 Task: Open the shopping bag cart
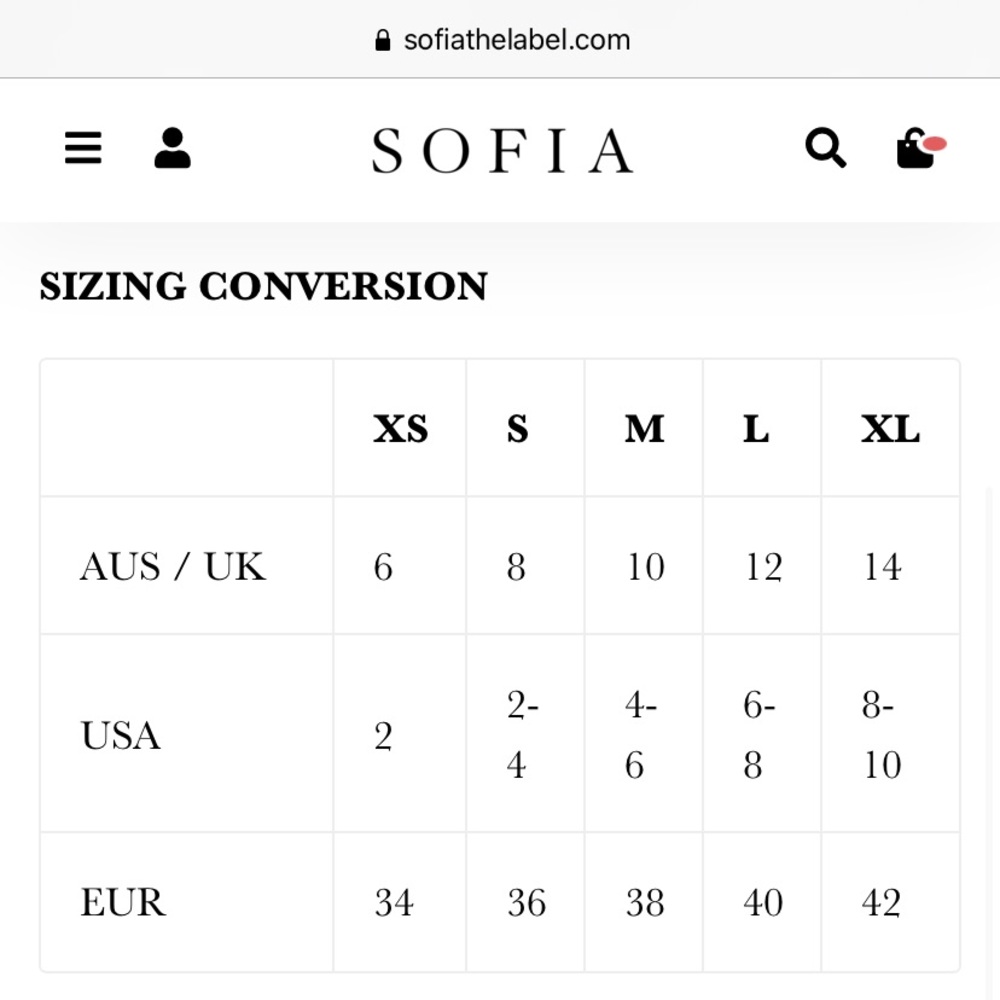click(x=917, y=149)
